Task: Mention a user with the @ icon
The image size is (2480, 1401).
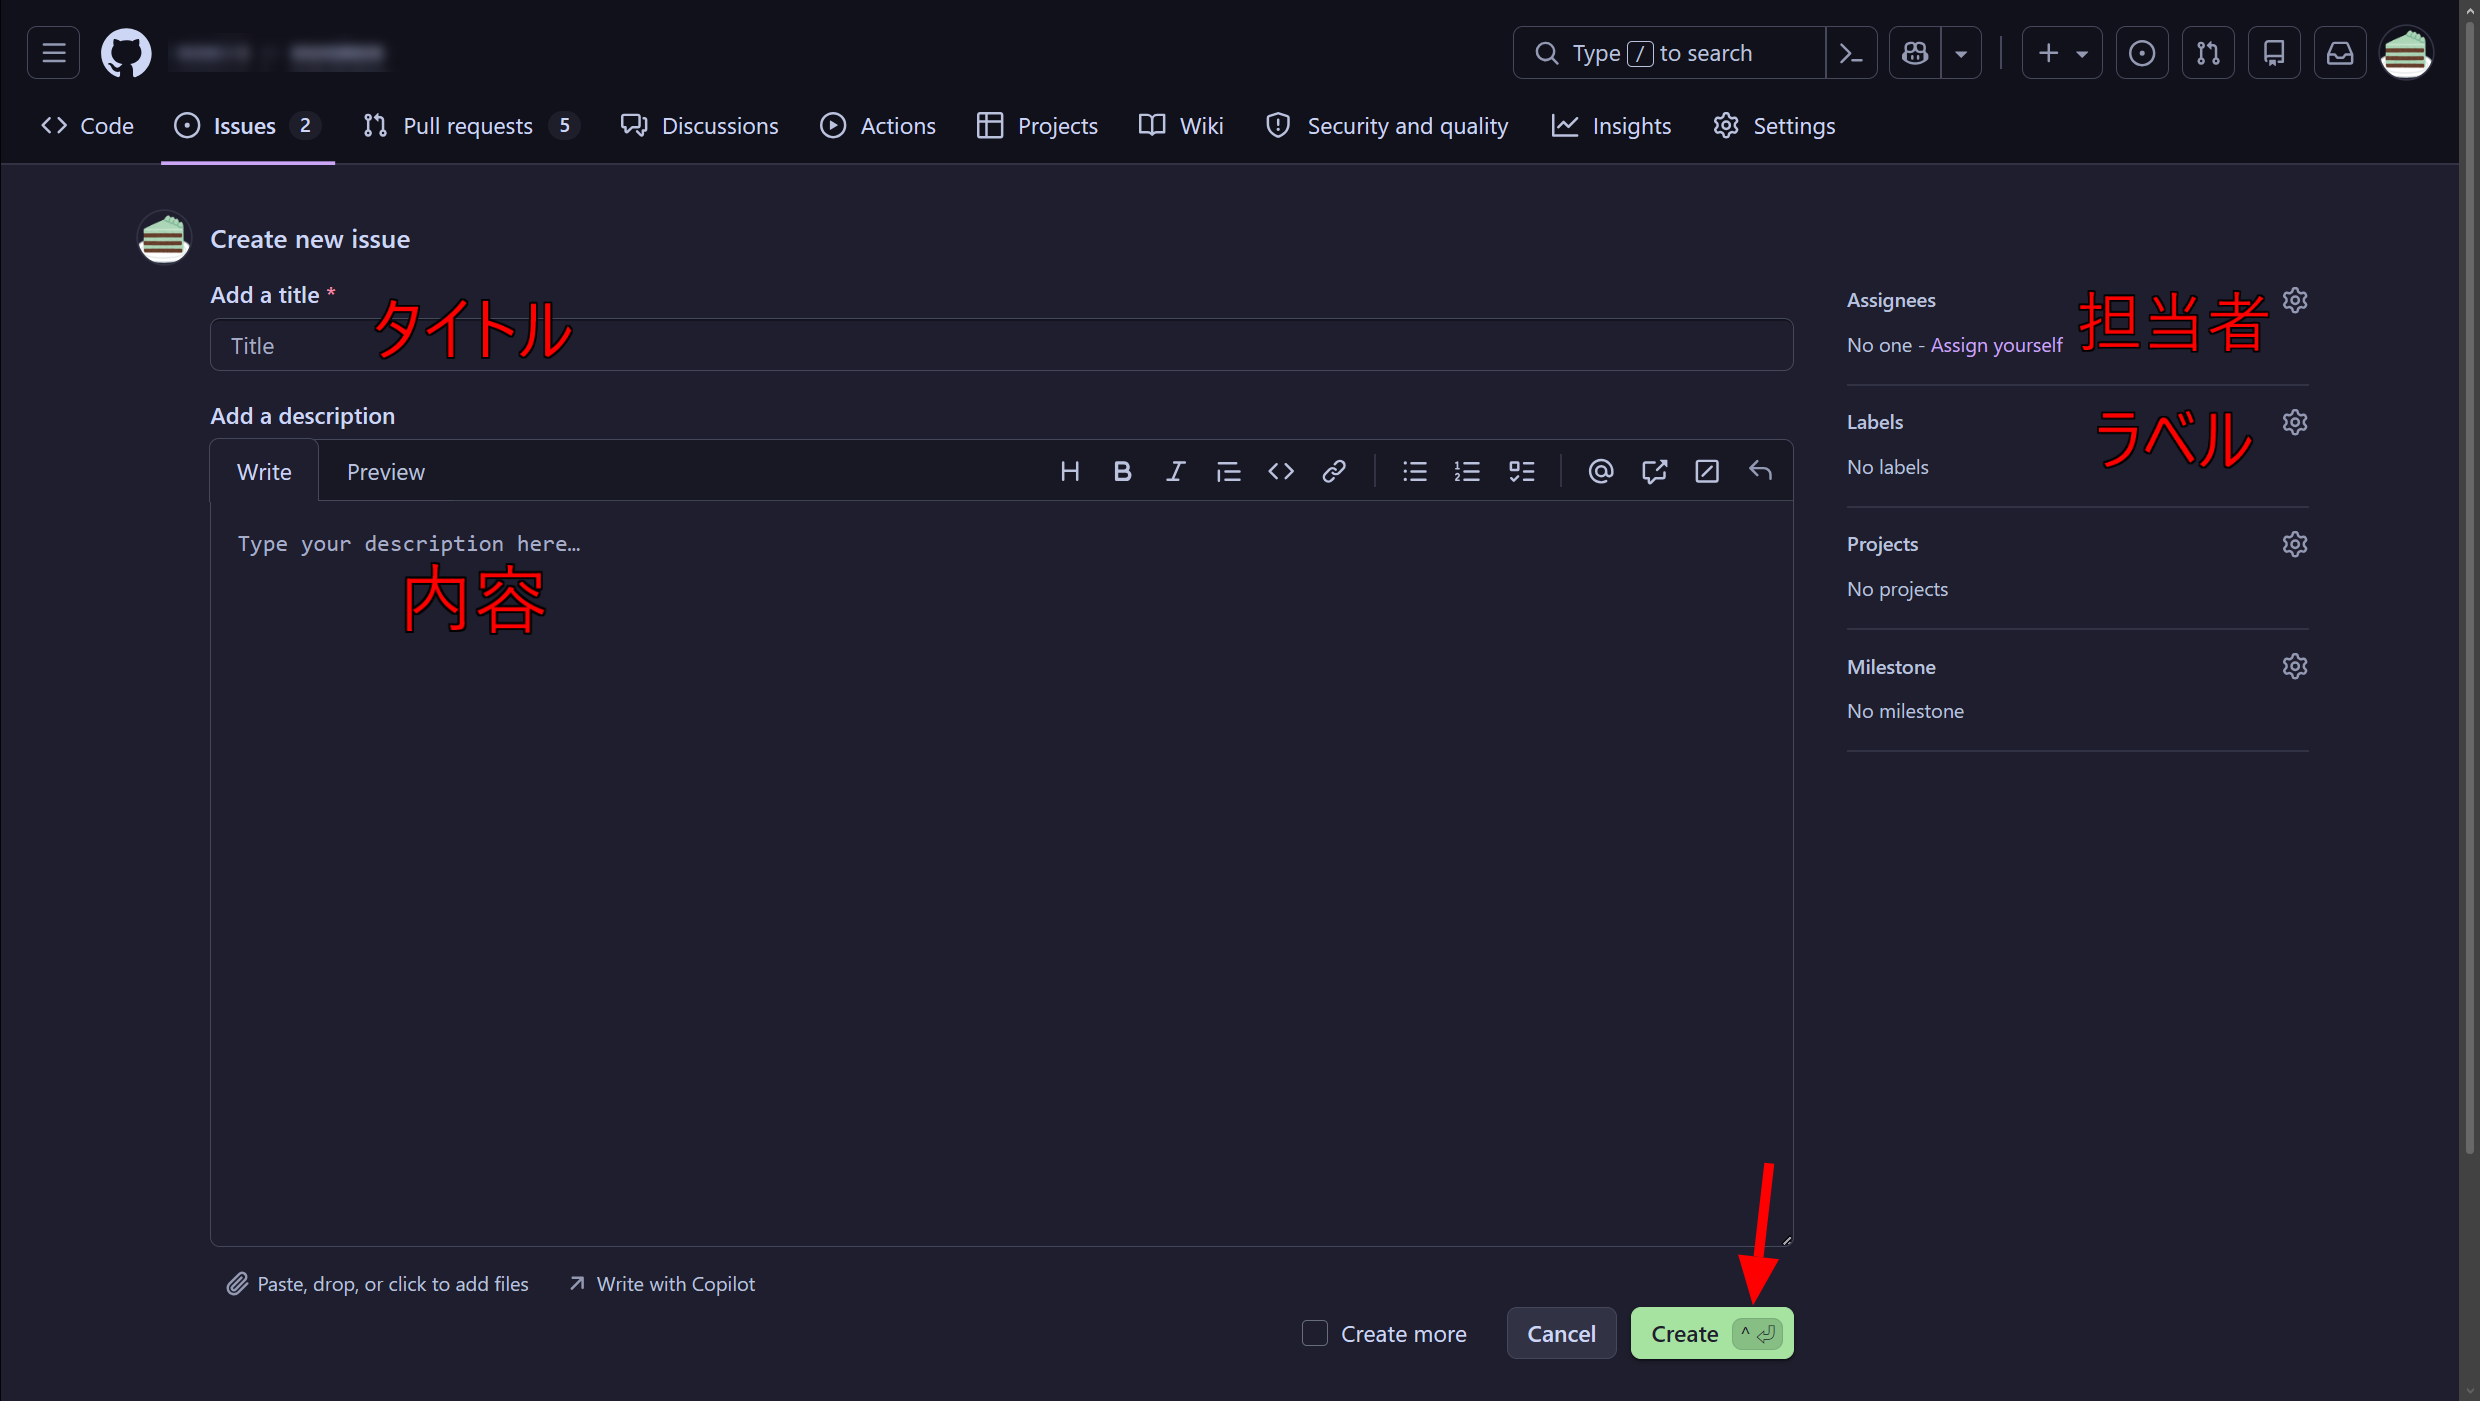Action: 1600,471
